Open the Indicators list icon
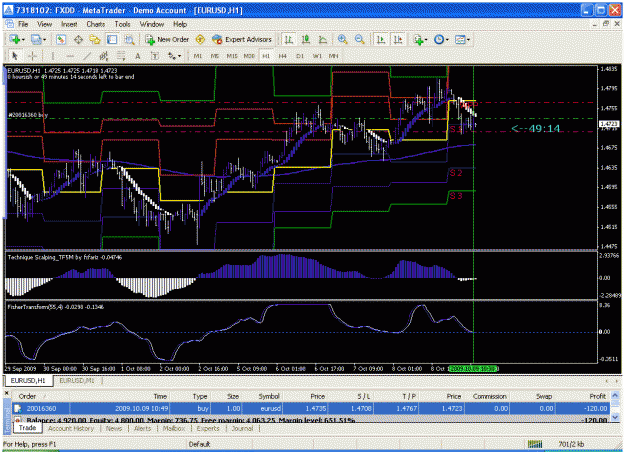The width and height of the screenshot is (625, 452). (x=418, y=39)
